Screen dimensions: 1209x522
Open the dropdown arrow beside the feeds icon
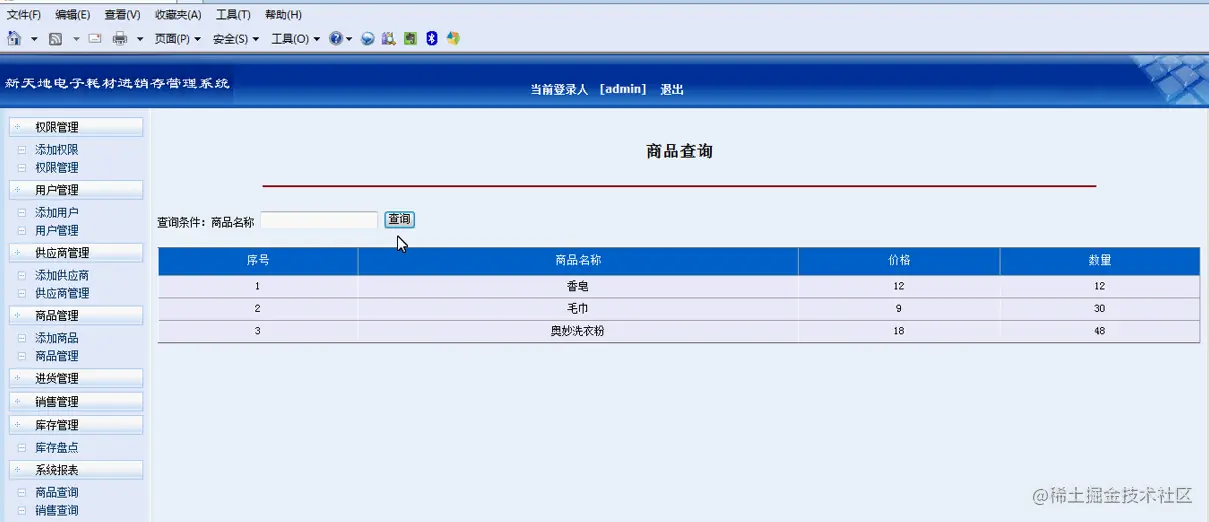76,40
